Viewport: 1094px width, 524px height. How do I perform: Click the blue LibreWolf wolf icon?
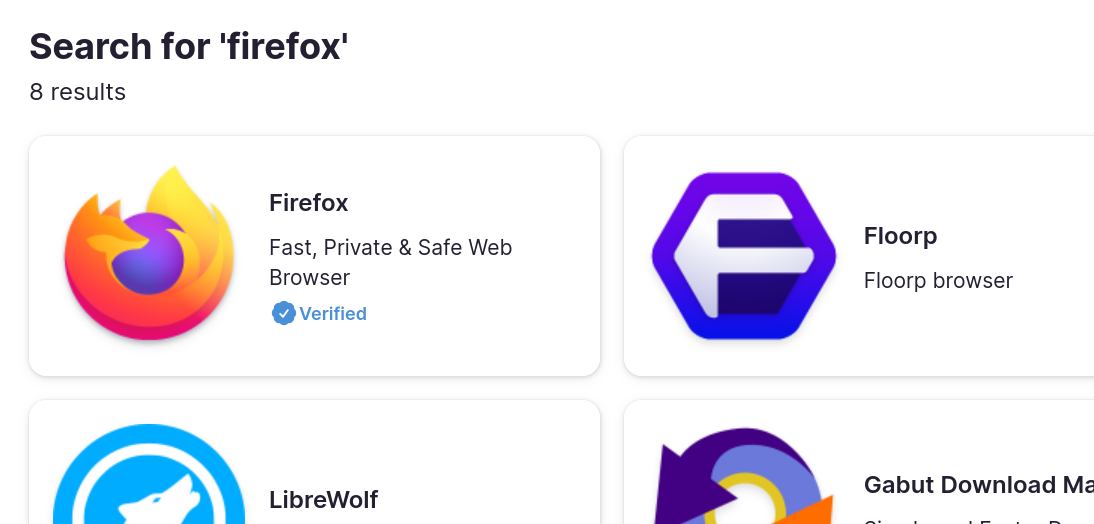pyautogui.click(x=149, y=474)
